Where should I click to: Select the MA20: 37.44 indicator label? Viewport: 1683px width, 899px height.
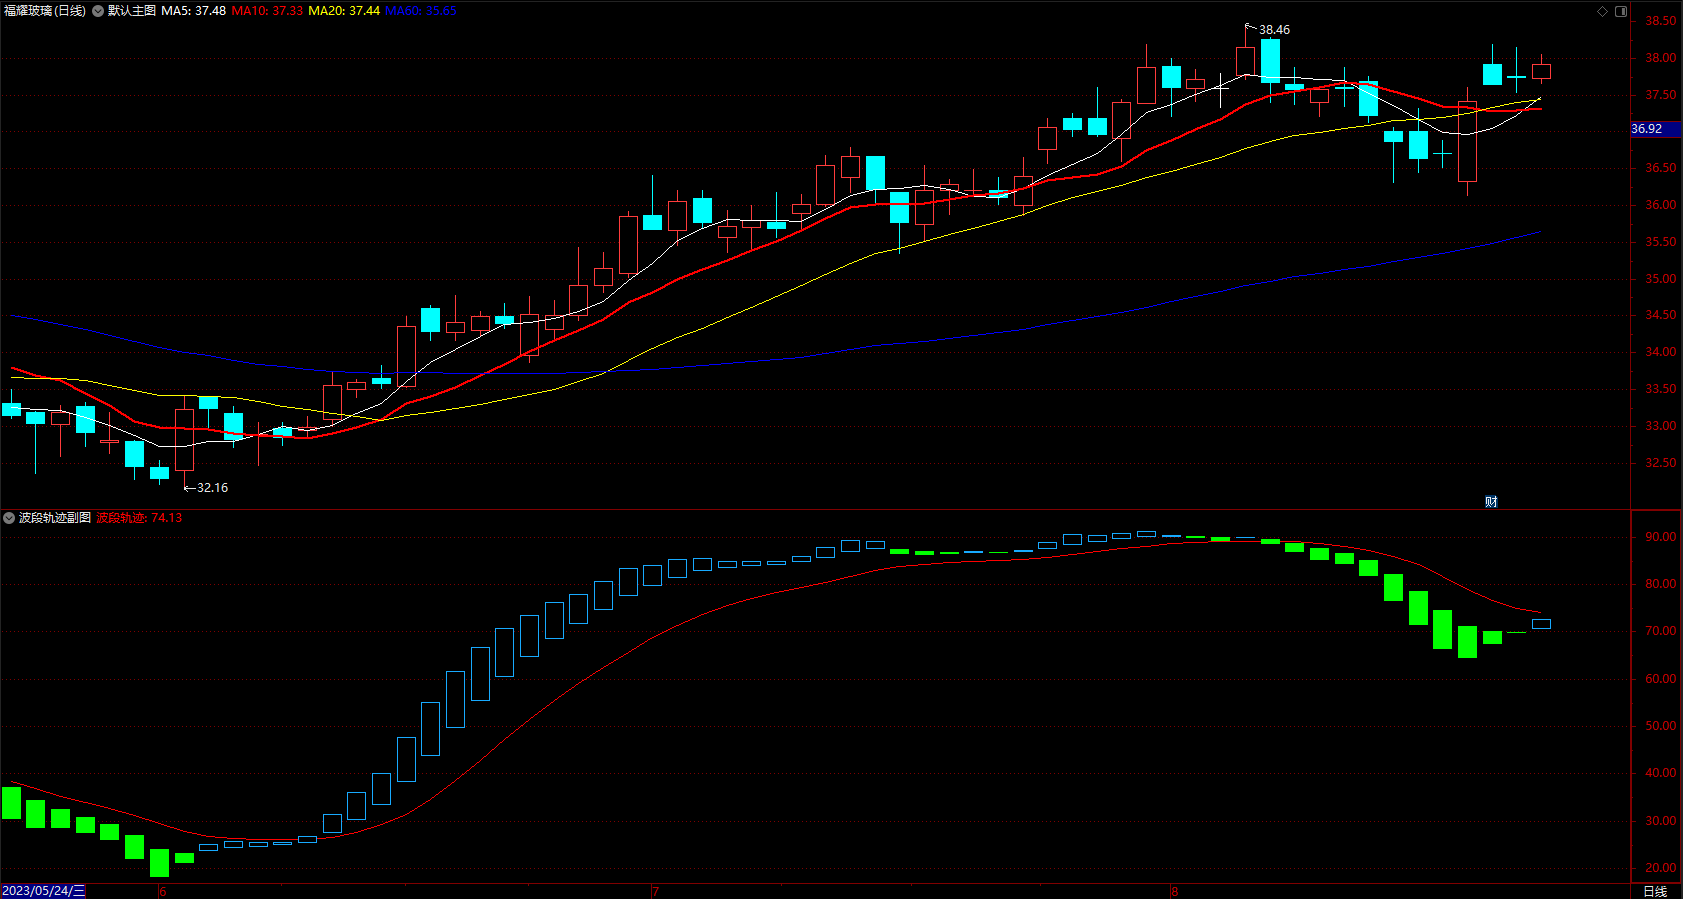(x=344, y=11)
